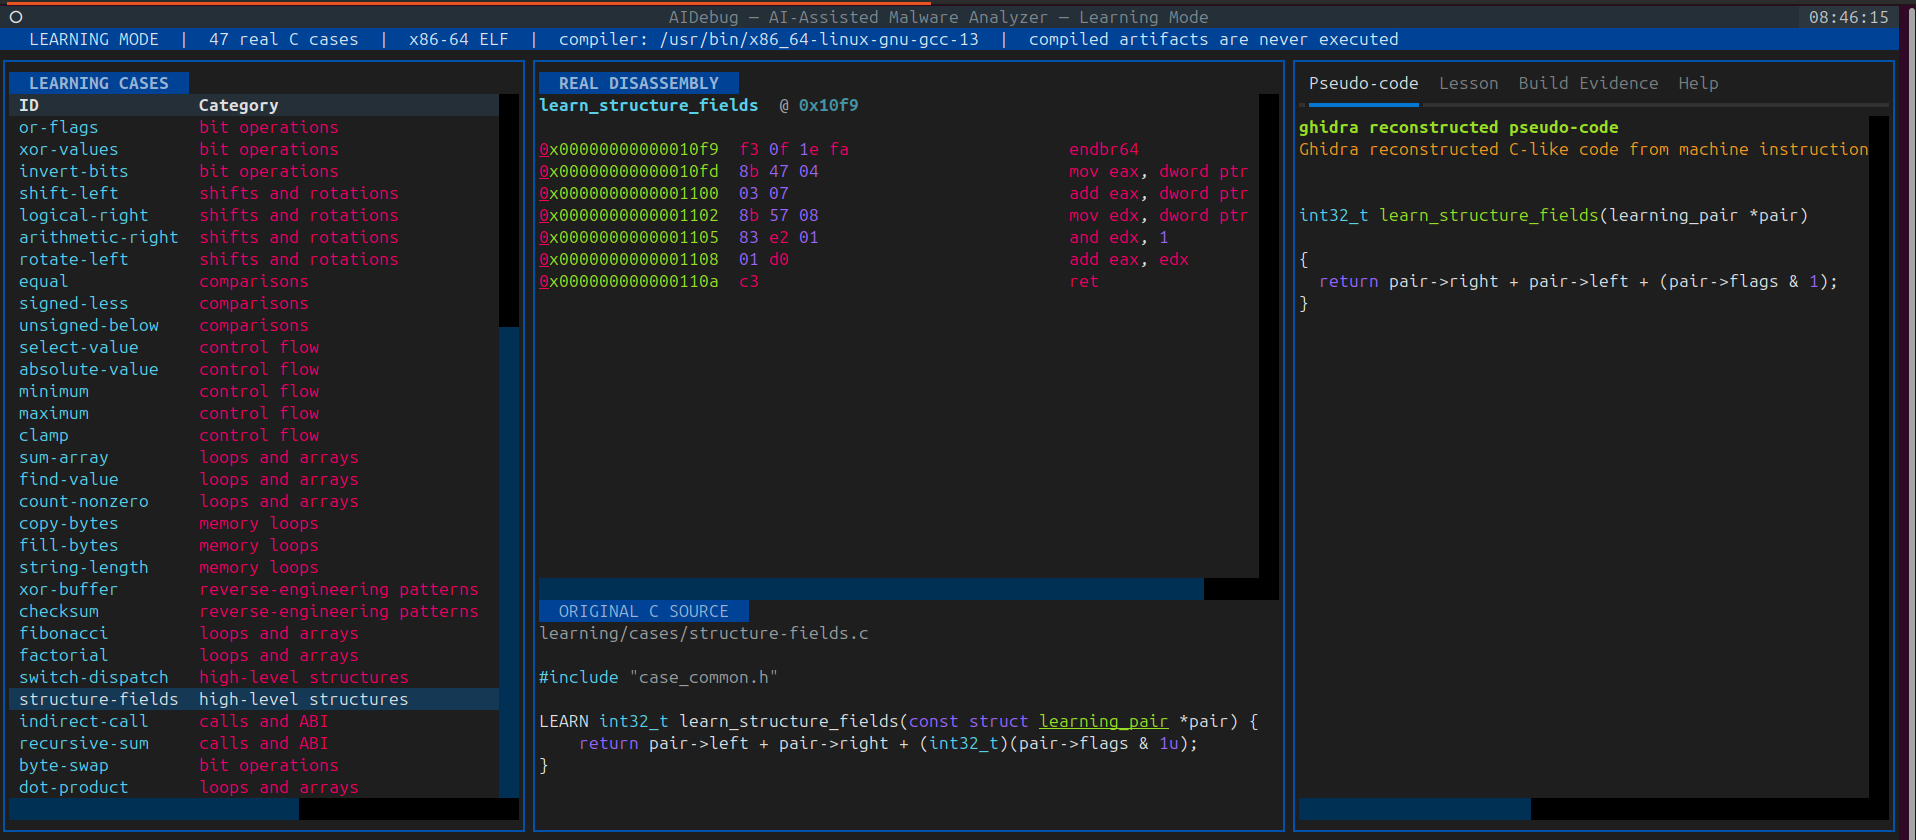Select the rotate-left case
This screenshot has height=840, width=1916.
(x=254, y=259)
